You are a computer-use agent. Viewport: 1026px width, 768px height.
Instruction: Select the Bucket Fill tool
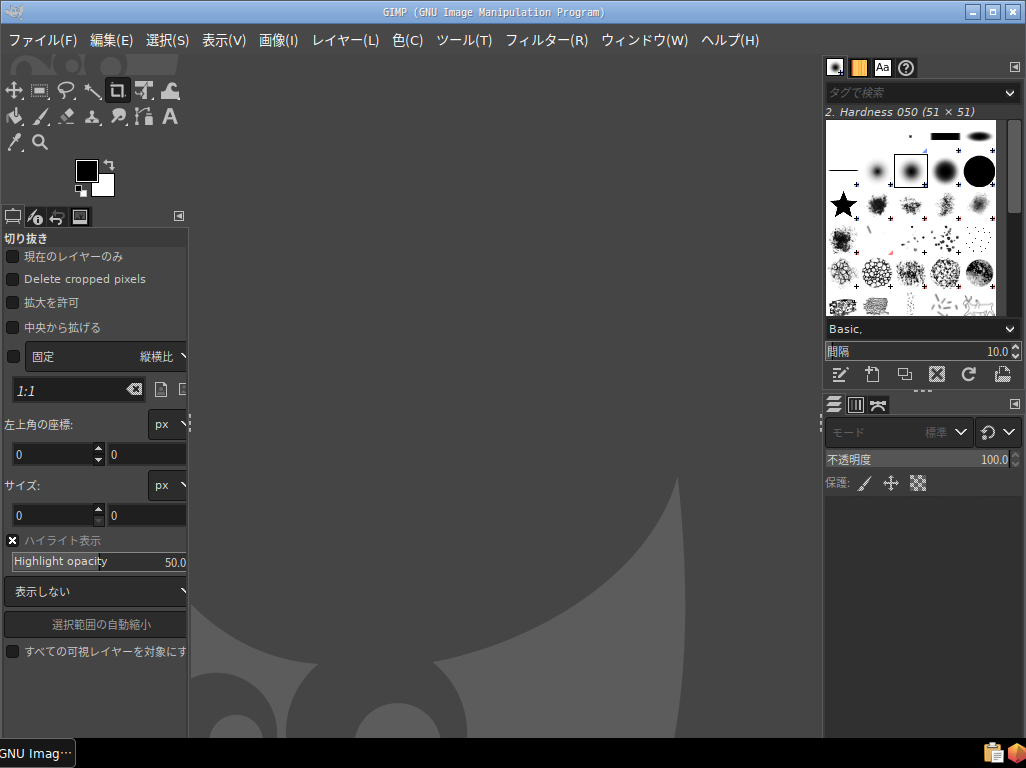click(x=14, y=116)
